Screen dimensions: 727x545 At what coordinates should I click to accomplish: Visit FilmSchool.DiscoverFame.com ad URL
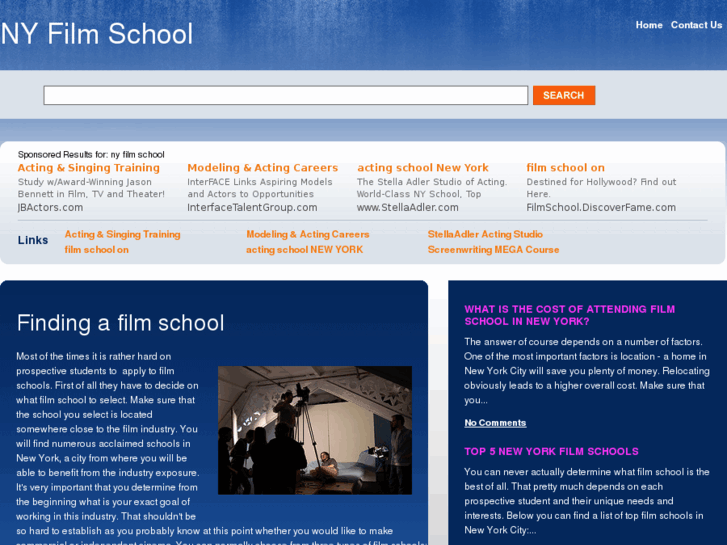(x=601, y=207)
